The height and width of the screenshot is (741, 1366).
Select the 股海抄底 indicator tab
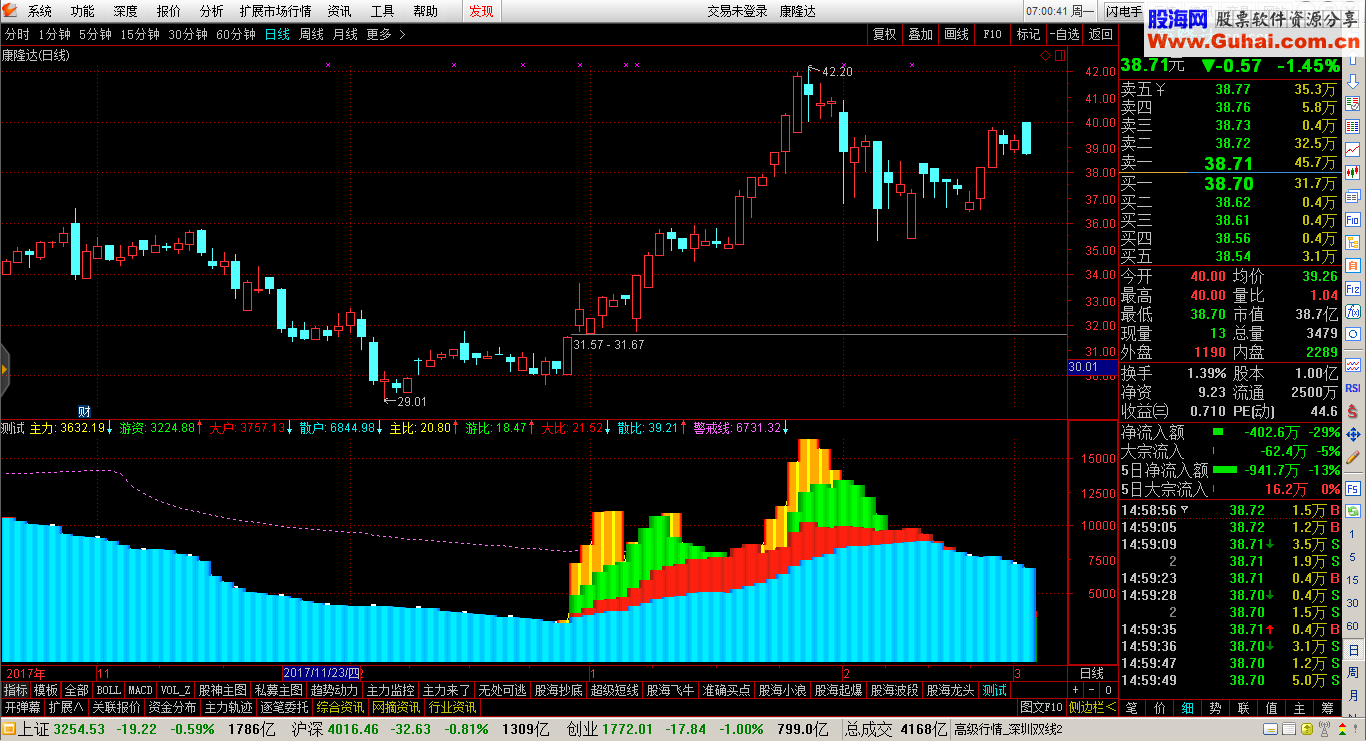click(558, 690)
